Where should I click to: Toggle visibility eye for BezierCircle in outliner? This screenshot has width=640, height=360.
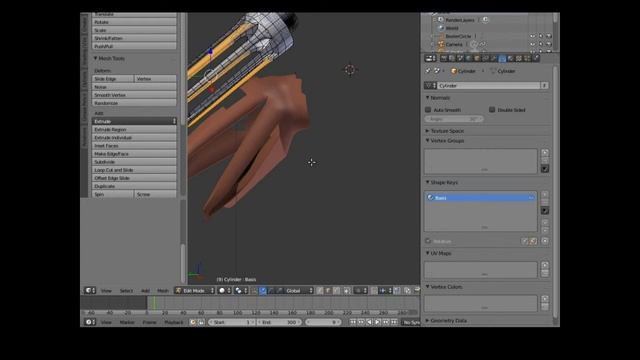533,36
